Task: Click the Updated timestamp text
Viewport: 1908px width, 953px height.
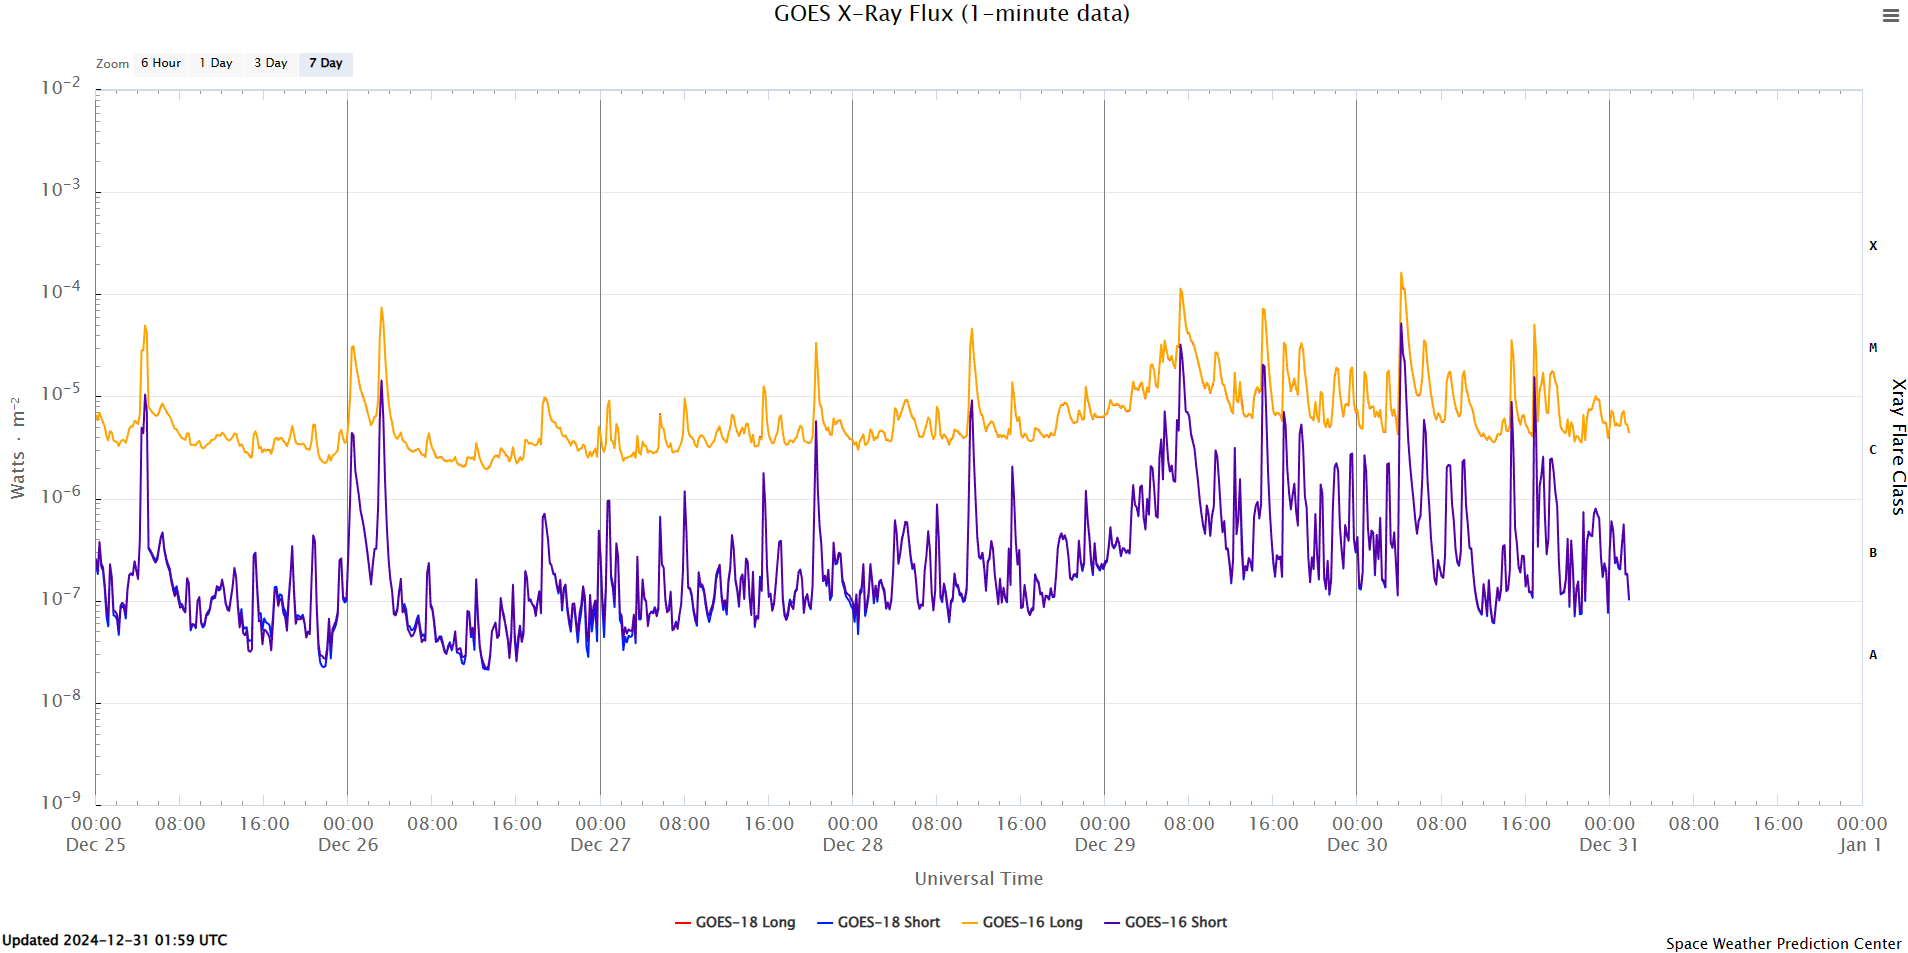Action: 115,940
